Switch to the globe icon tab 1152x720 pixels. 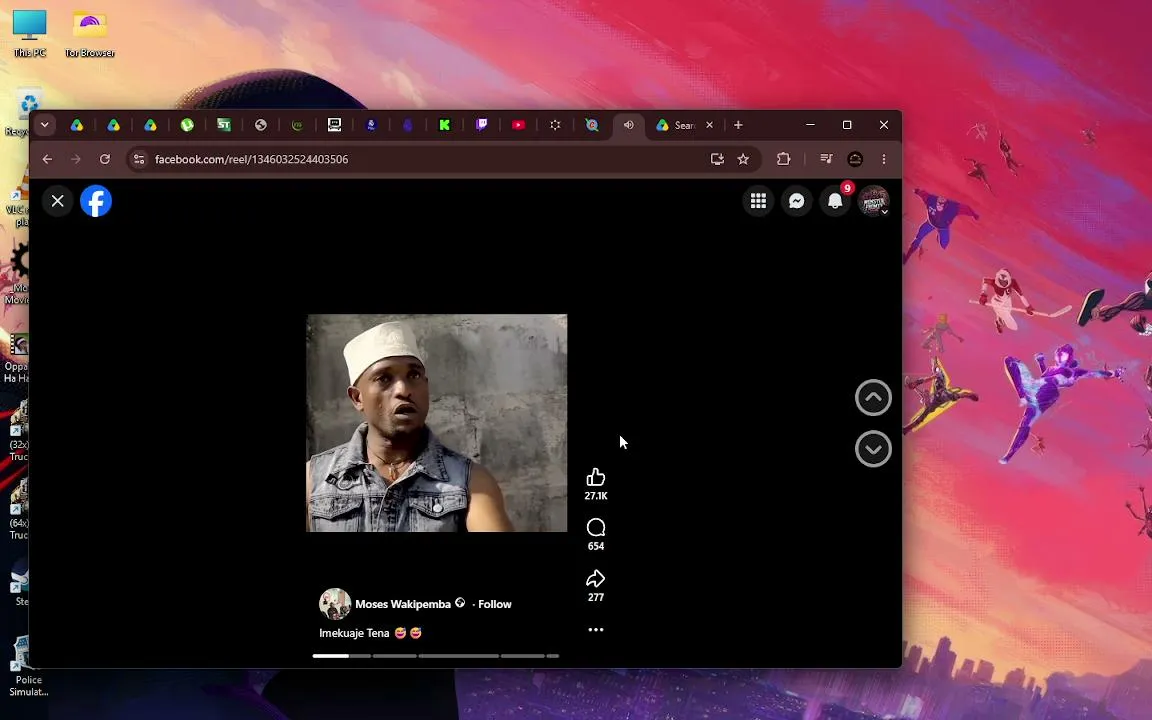coord(261,125)
